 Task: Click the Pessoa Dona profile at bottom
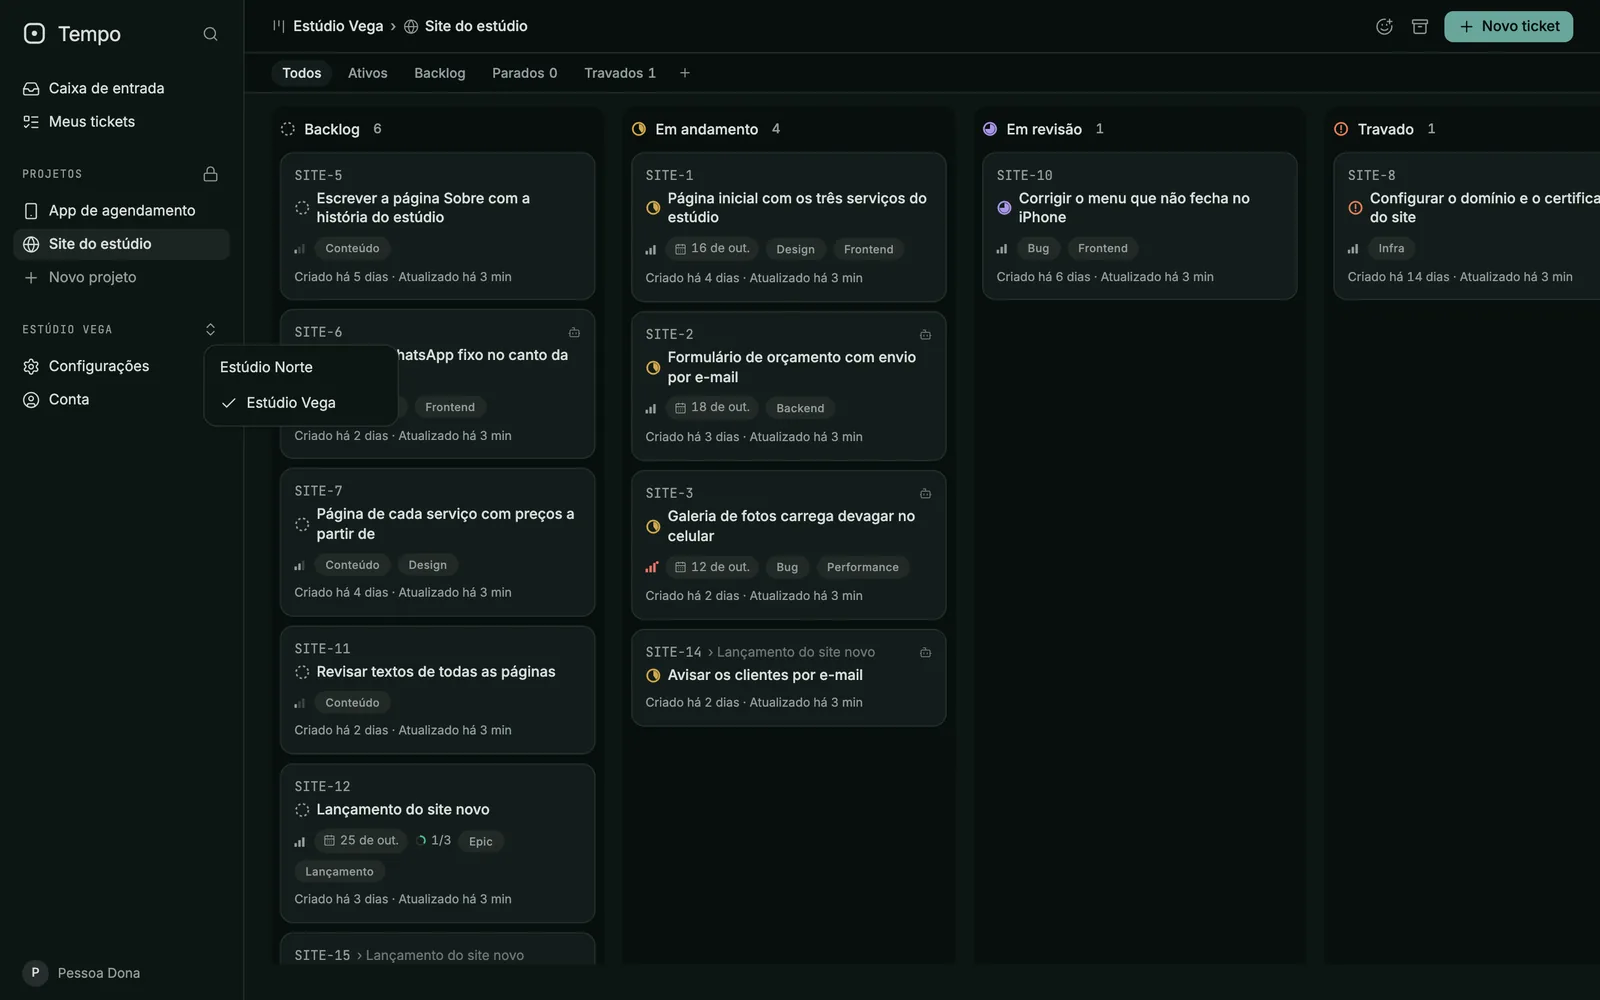click(x=82, y=973)
